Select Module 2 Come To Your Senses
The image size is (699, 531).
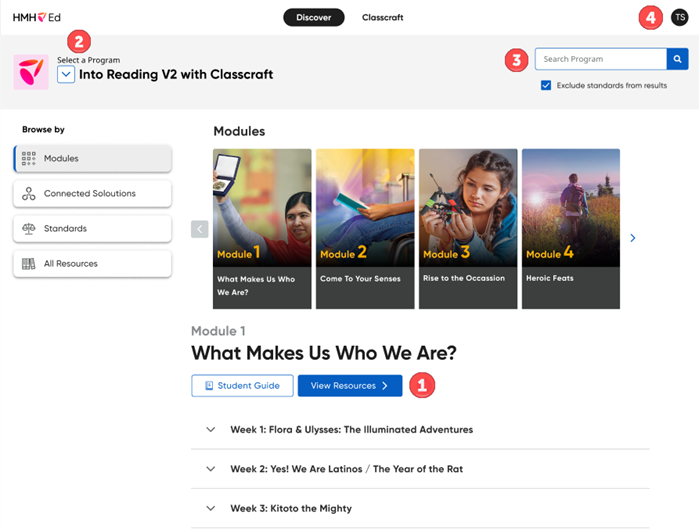click(365, 229)
